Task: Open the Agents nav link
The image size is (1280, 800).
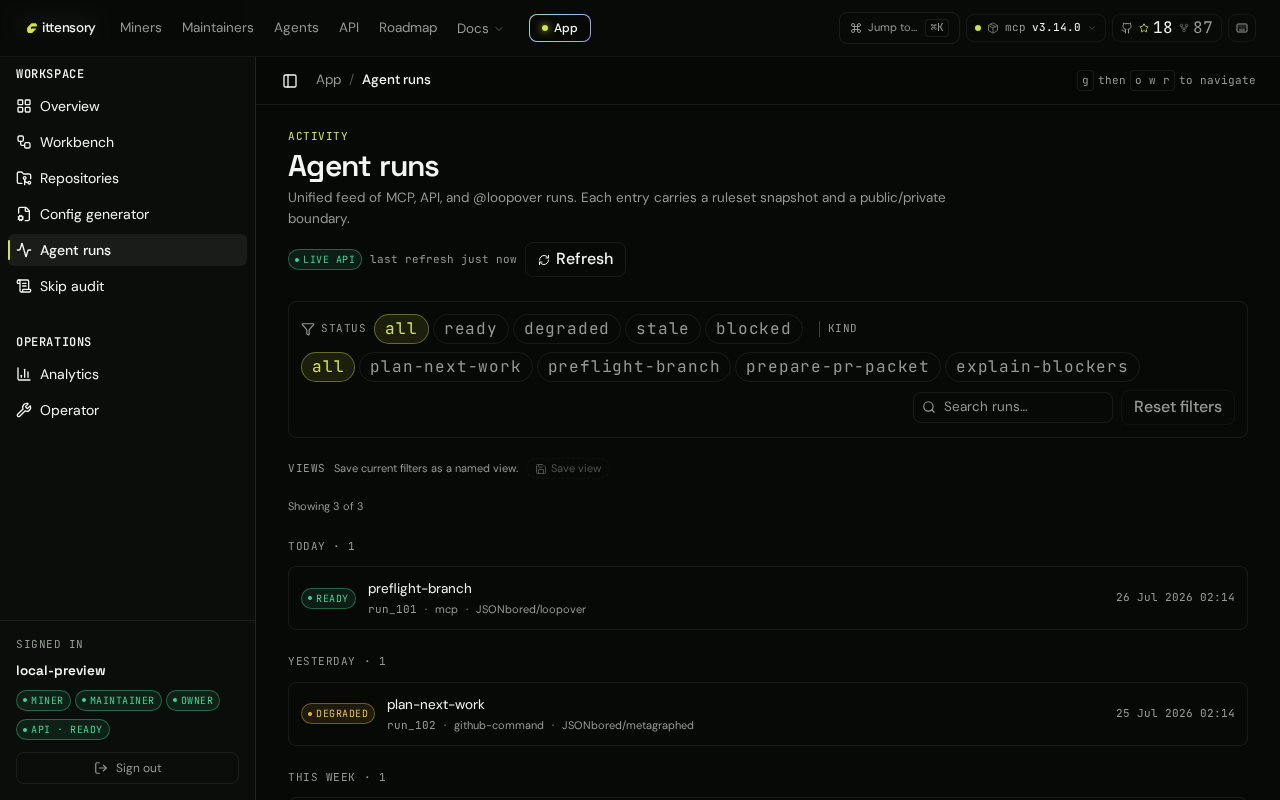Action: (296, 28)
